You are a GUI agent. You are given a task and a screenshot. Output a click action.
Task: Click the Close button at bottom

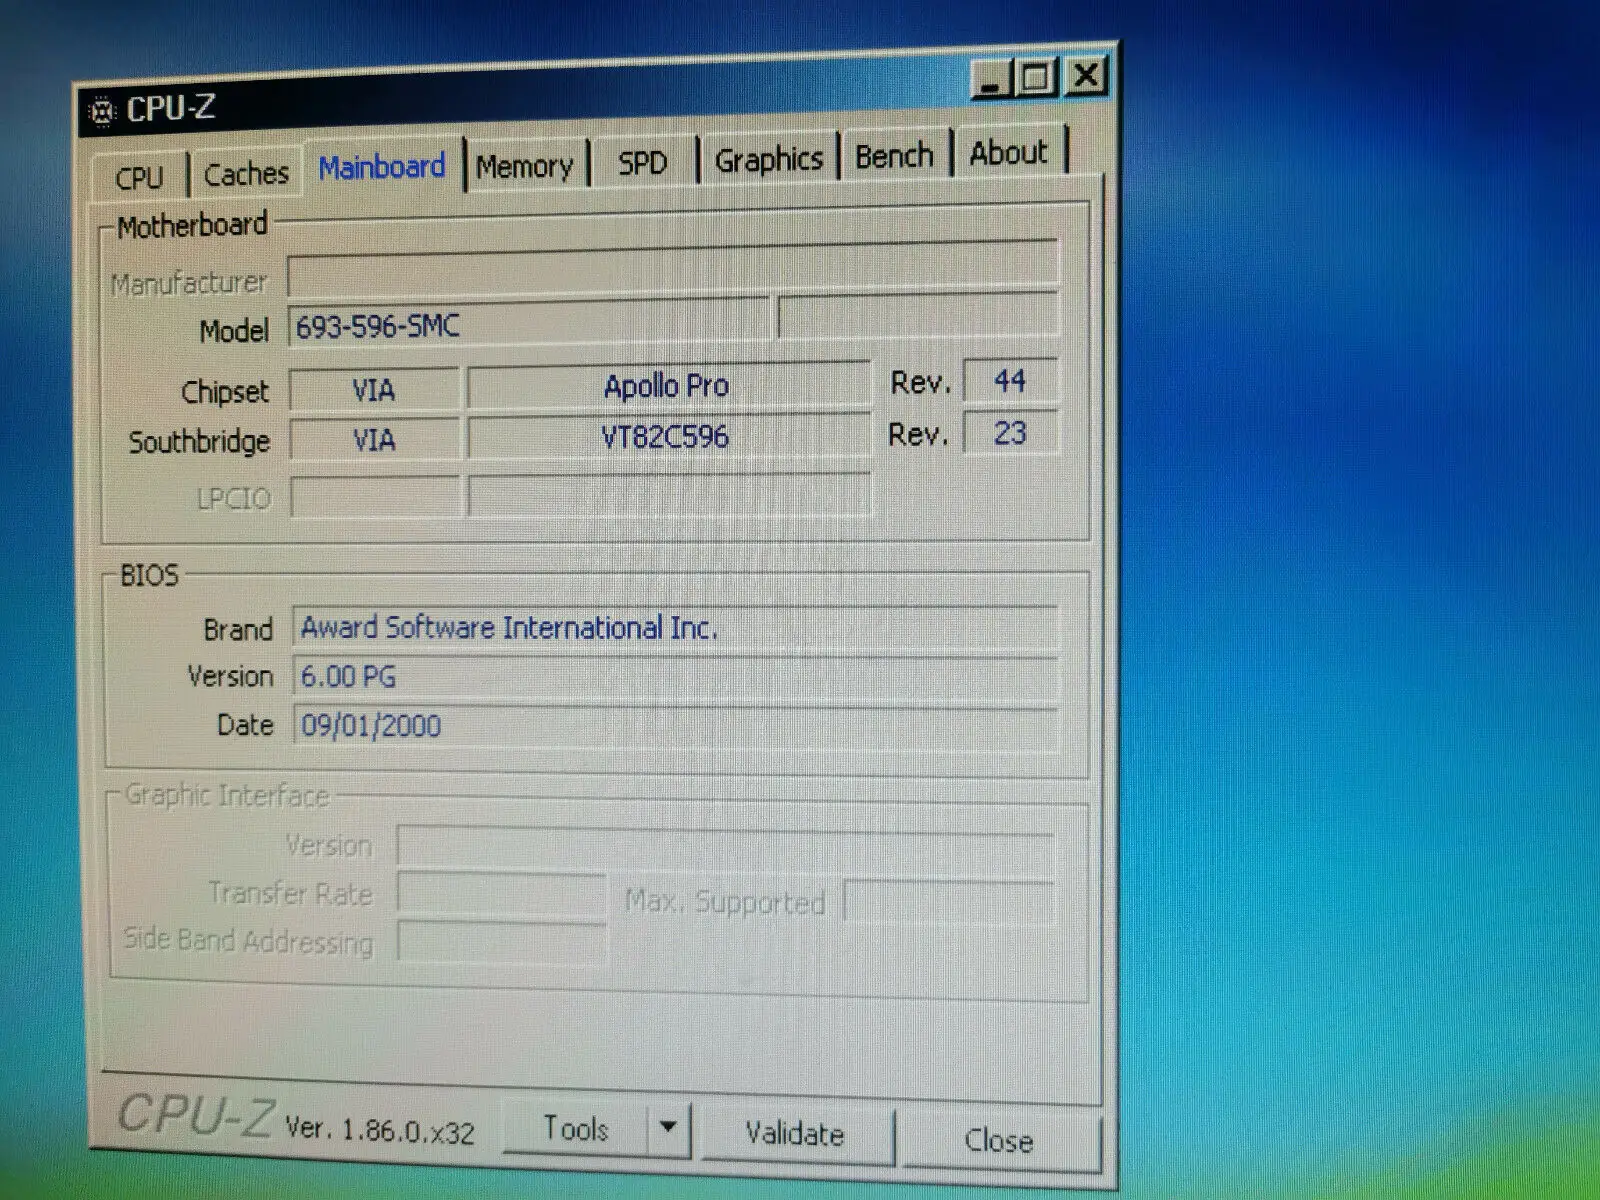(999, 1140)
